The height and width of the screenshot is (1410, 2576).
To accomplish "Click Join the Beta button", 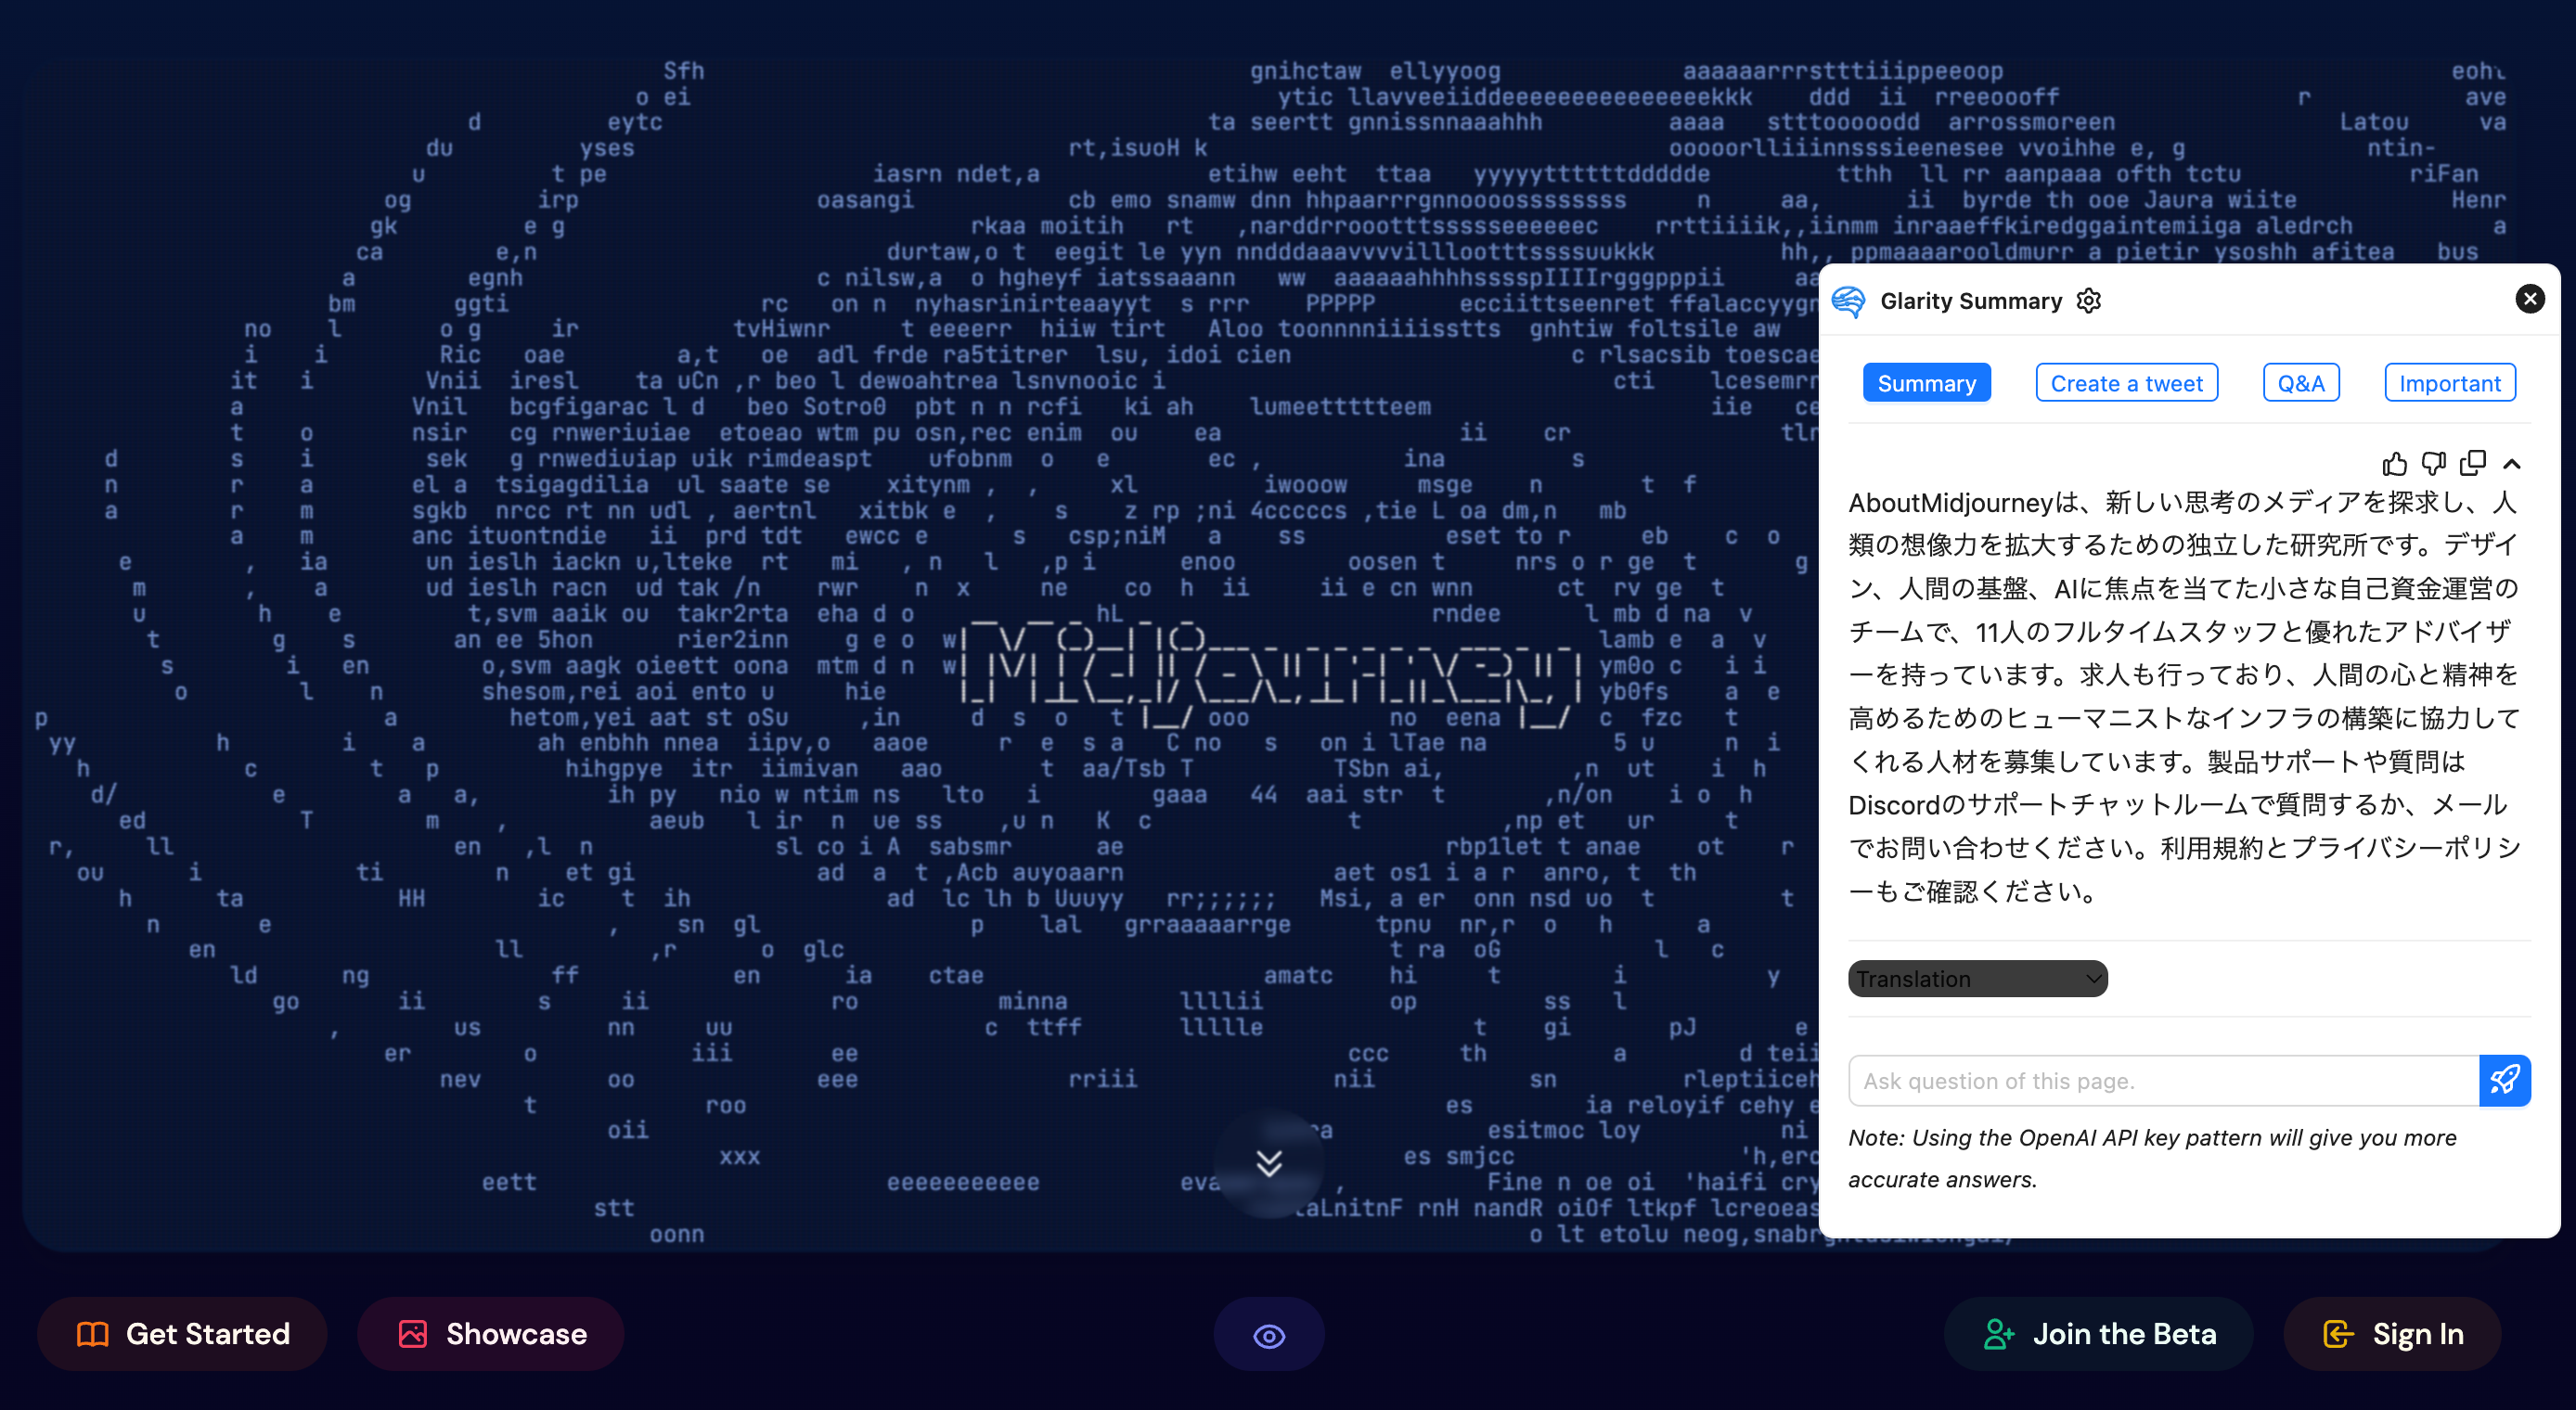I will [x=2098, y=1334].
